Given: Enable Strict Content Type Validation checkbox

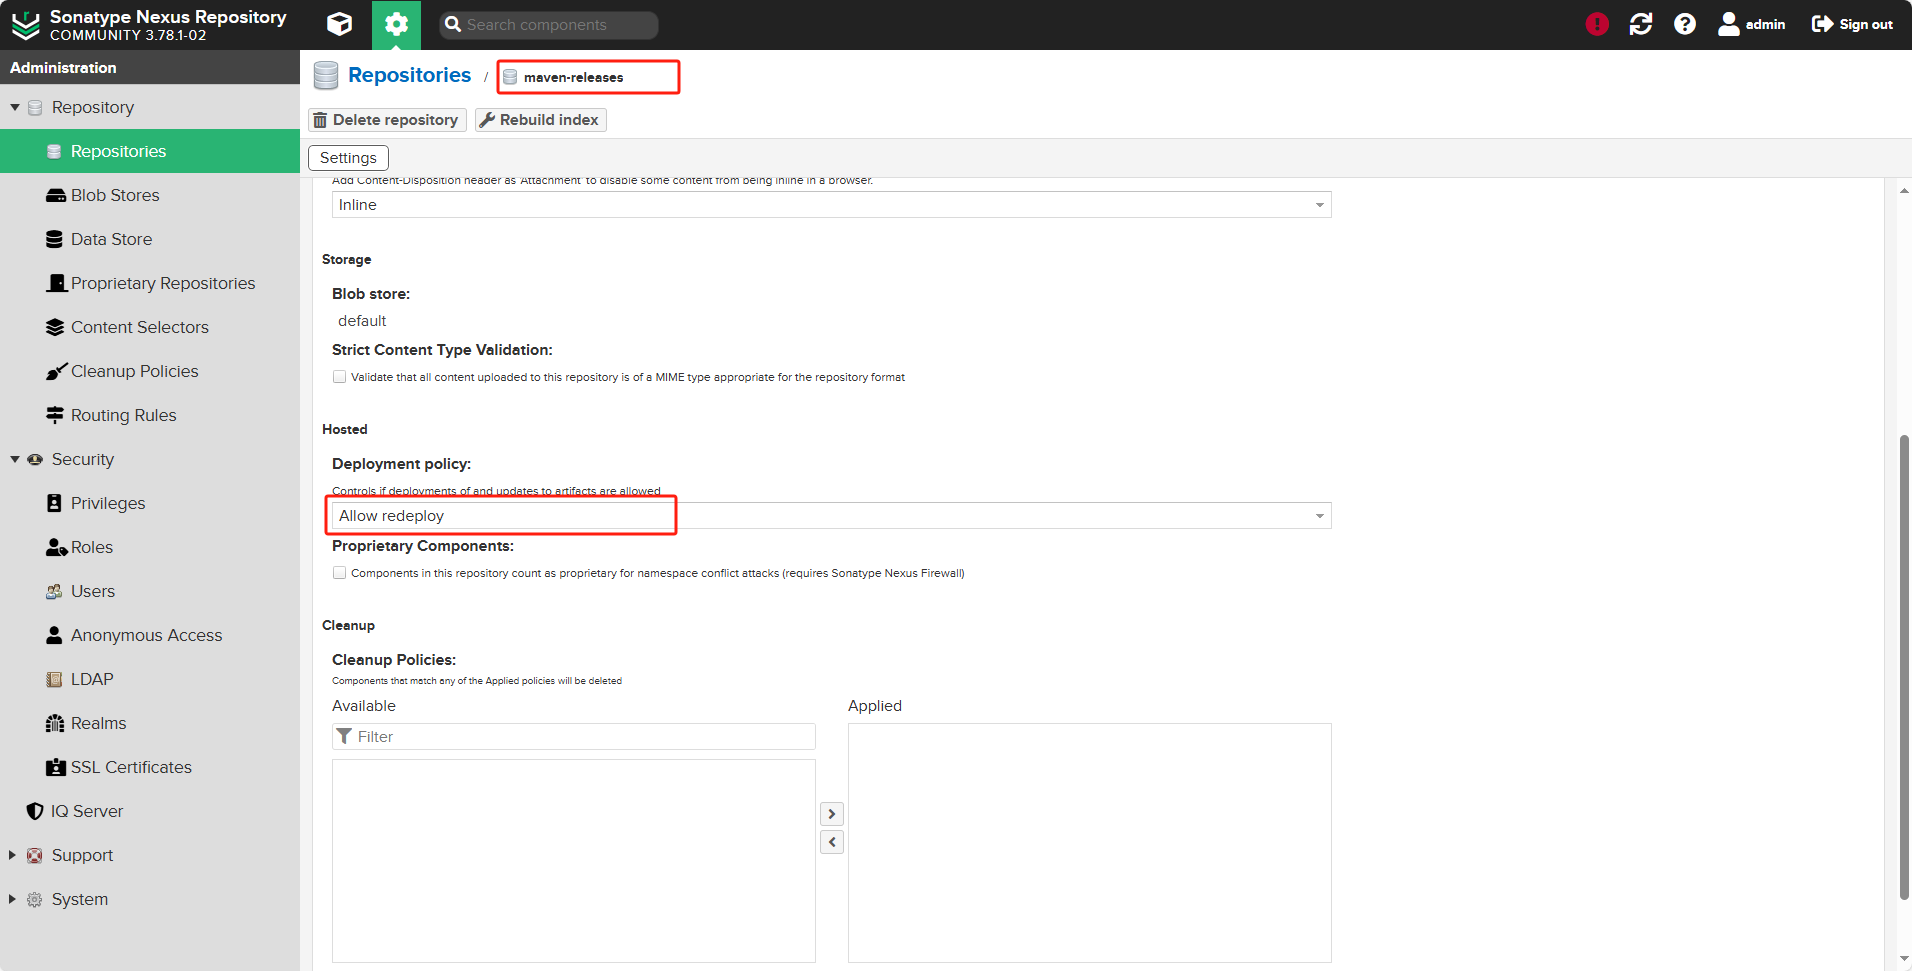Looking at the screenshot, I should tap(339, 377).
